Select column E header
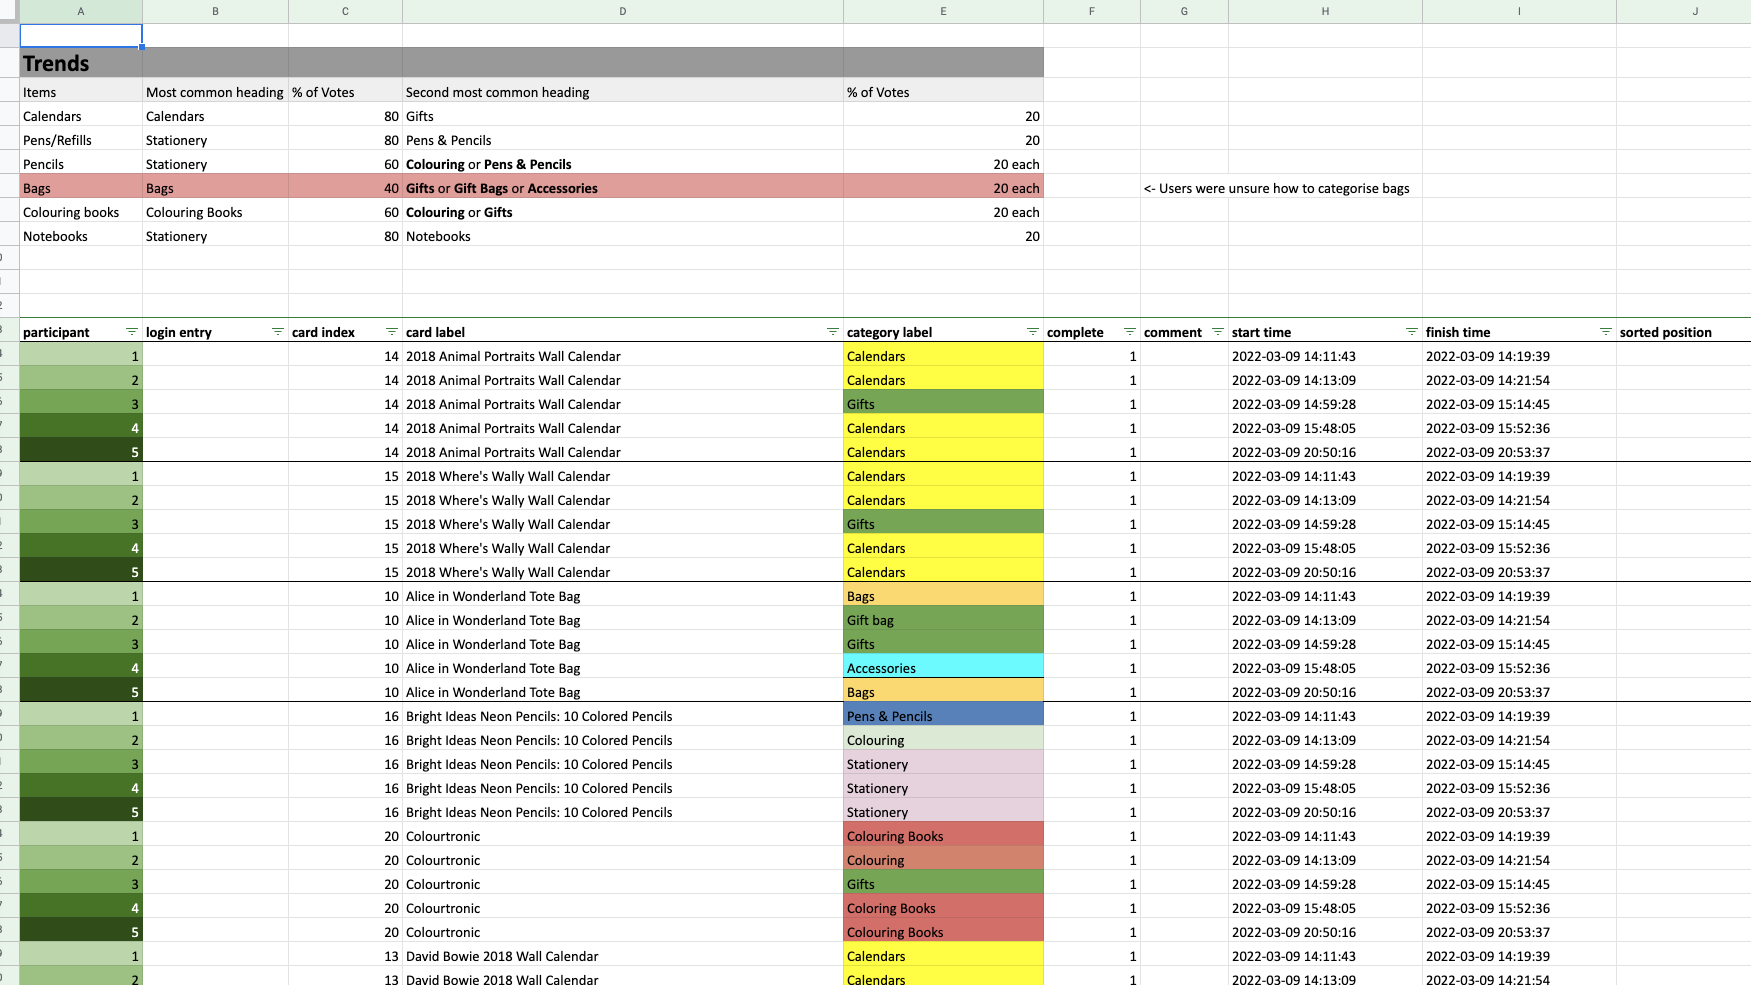 coord(943,11)
